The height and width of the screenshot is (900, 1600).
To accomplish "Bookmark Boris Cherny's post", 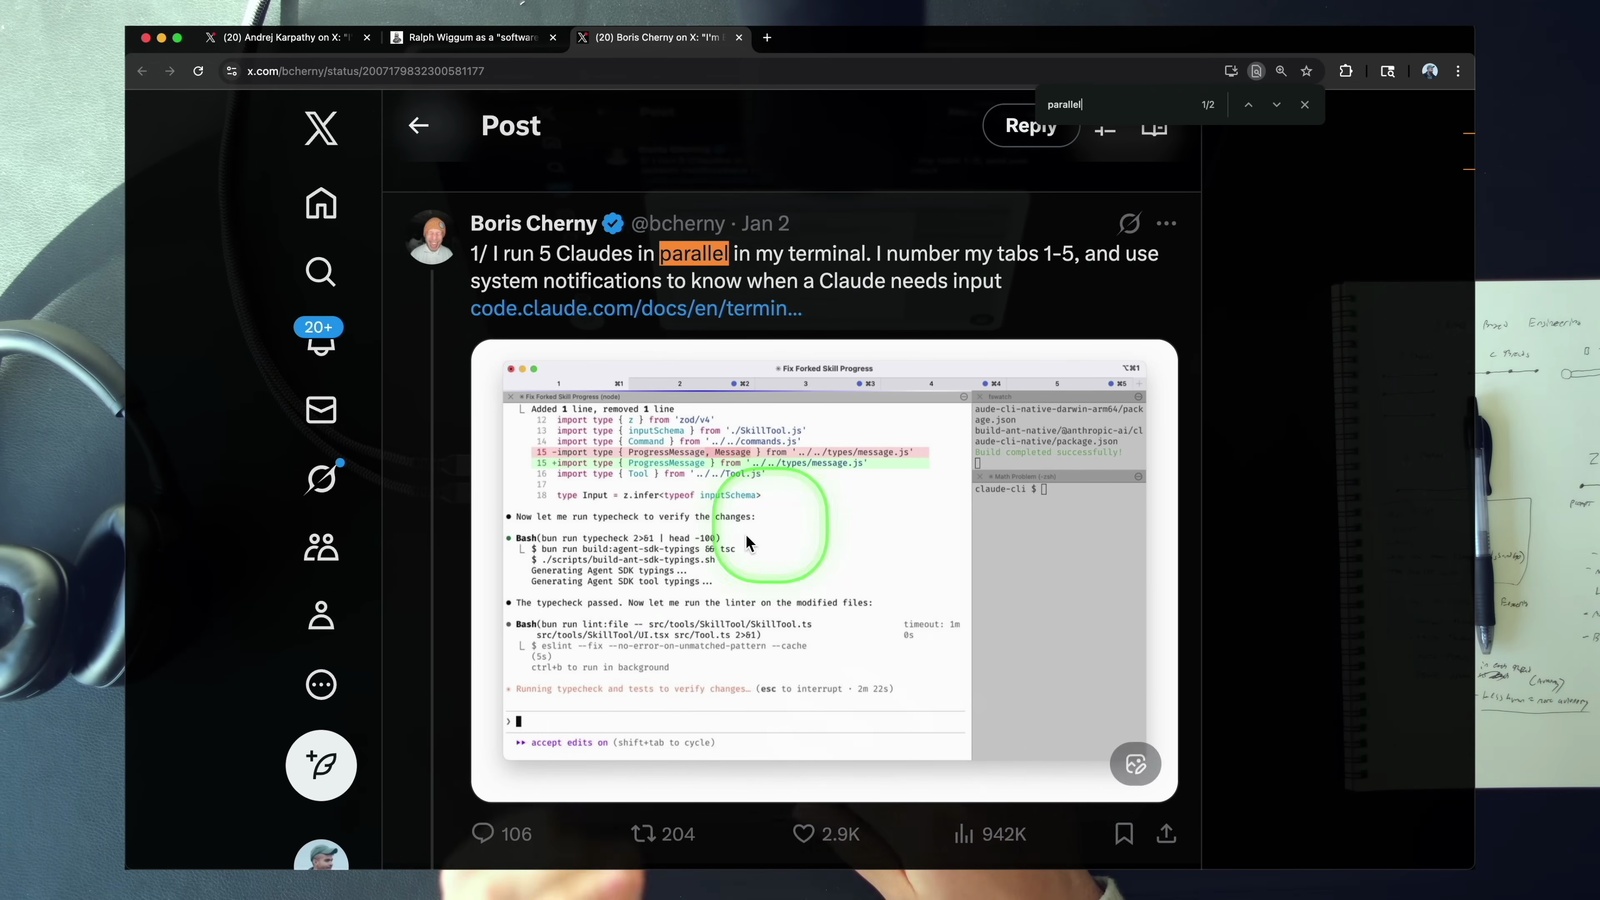I will coord(1124,834).
